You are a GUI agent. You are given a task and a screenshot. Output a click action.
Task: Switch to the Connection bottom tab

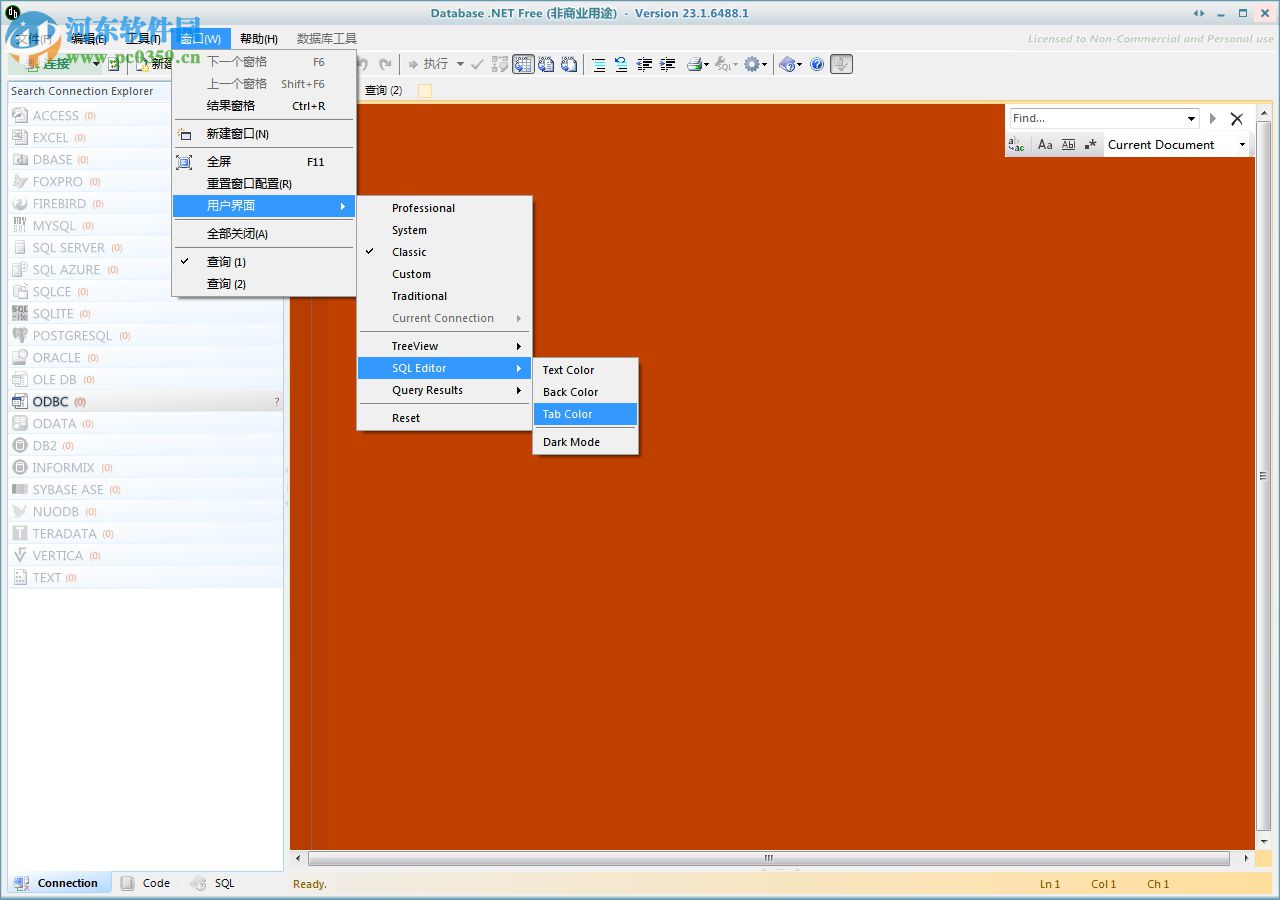click(57, 883)
